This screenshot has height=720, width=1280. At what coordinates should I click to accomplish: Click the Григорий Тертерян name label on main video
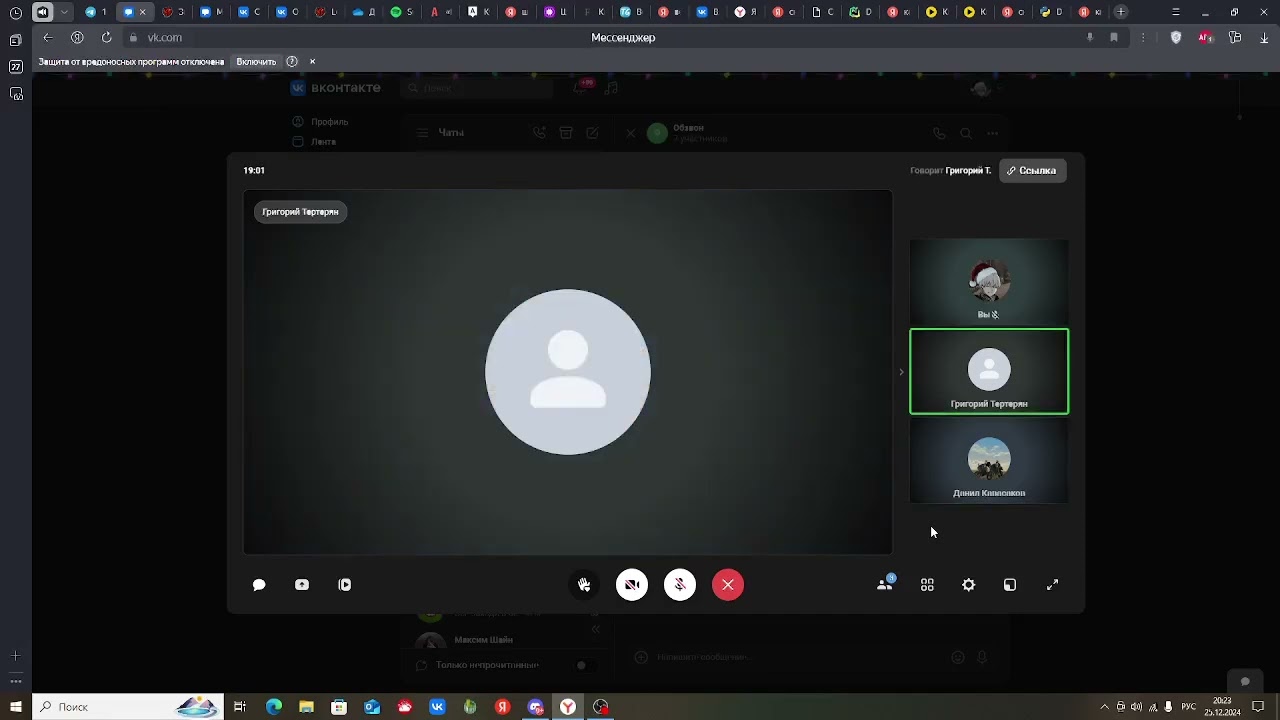pos(300,212)
